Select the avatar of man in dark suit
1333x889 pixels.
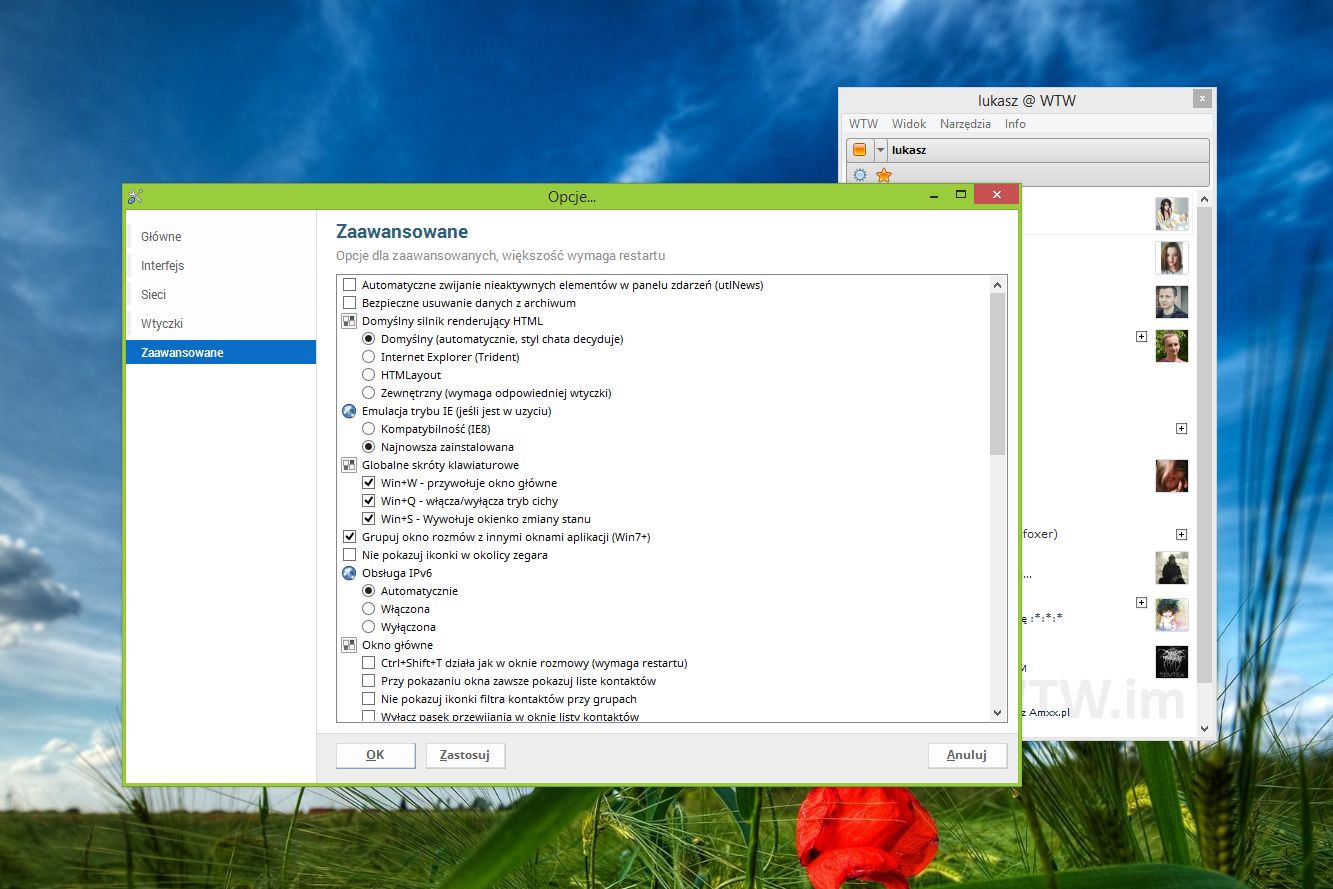click(1172, 302)
